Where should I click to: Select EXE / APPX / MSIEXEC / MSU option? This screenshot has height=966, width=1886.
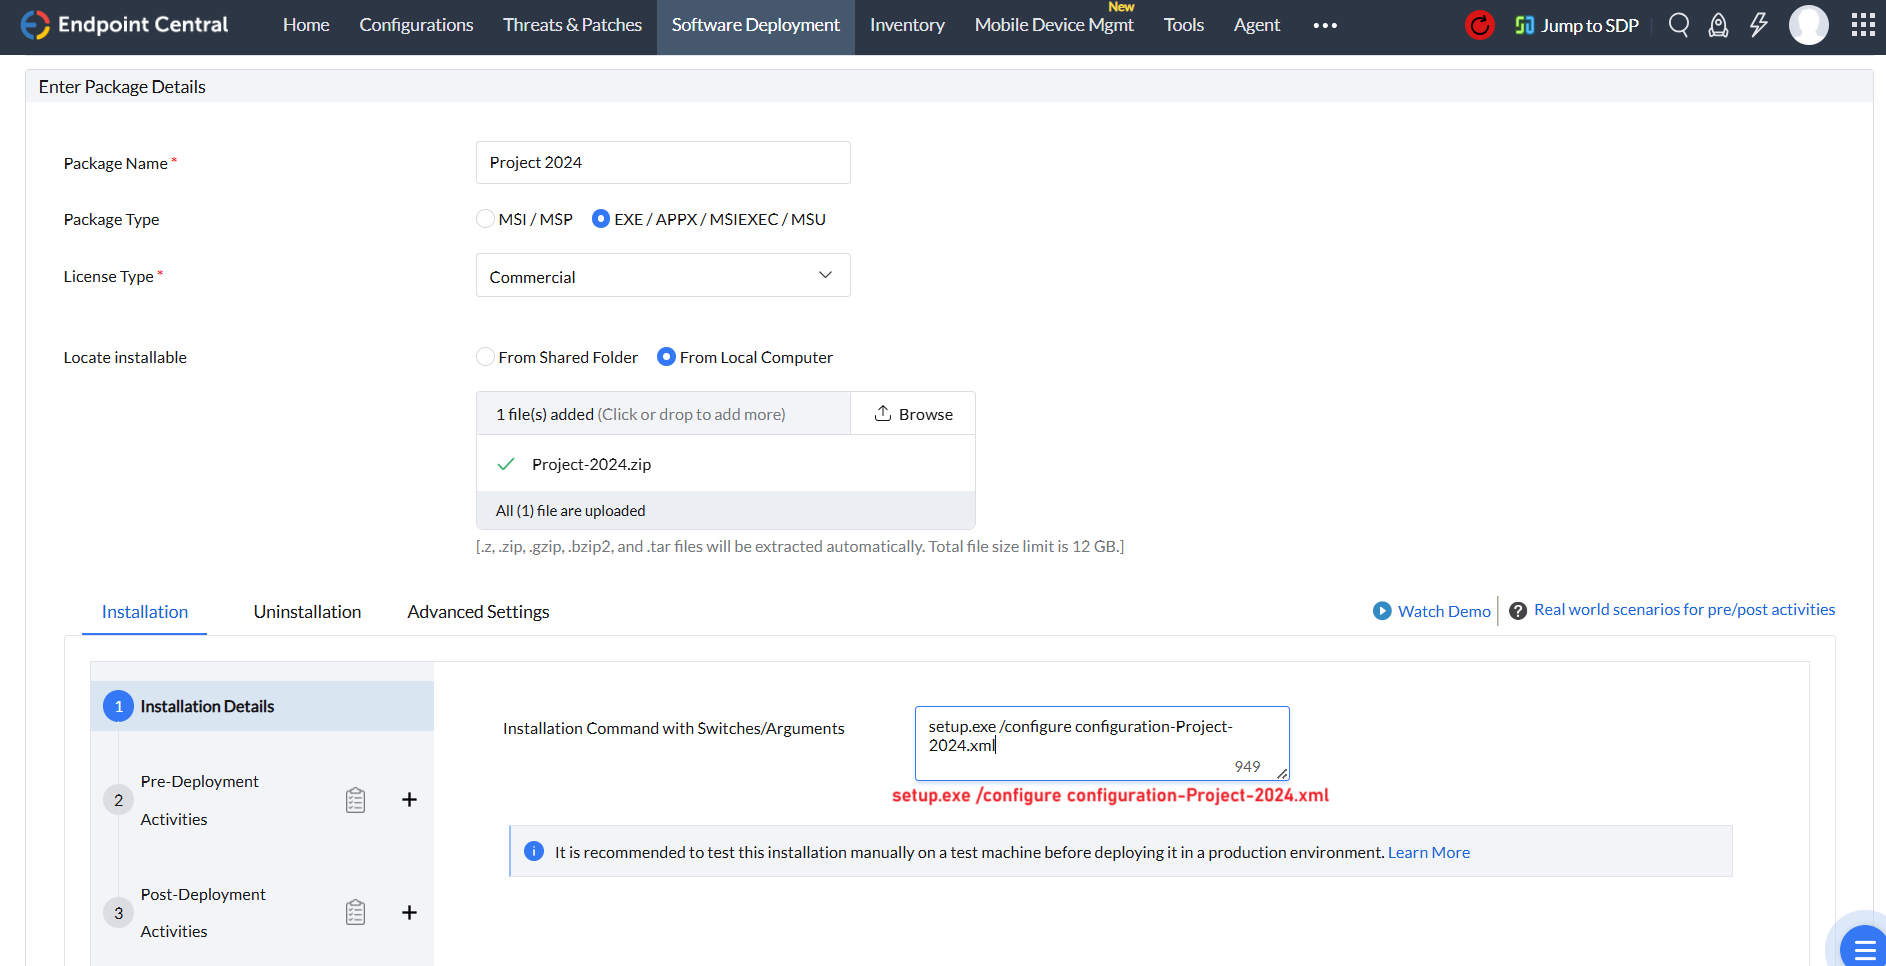601,219
